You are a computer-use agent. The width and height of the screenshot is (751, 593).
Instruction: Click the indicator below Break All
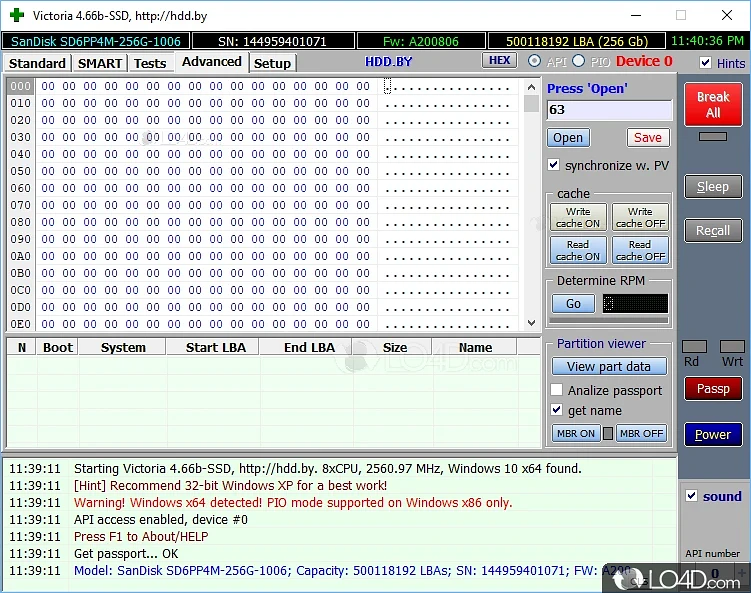(x=713, y=137)
